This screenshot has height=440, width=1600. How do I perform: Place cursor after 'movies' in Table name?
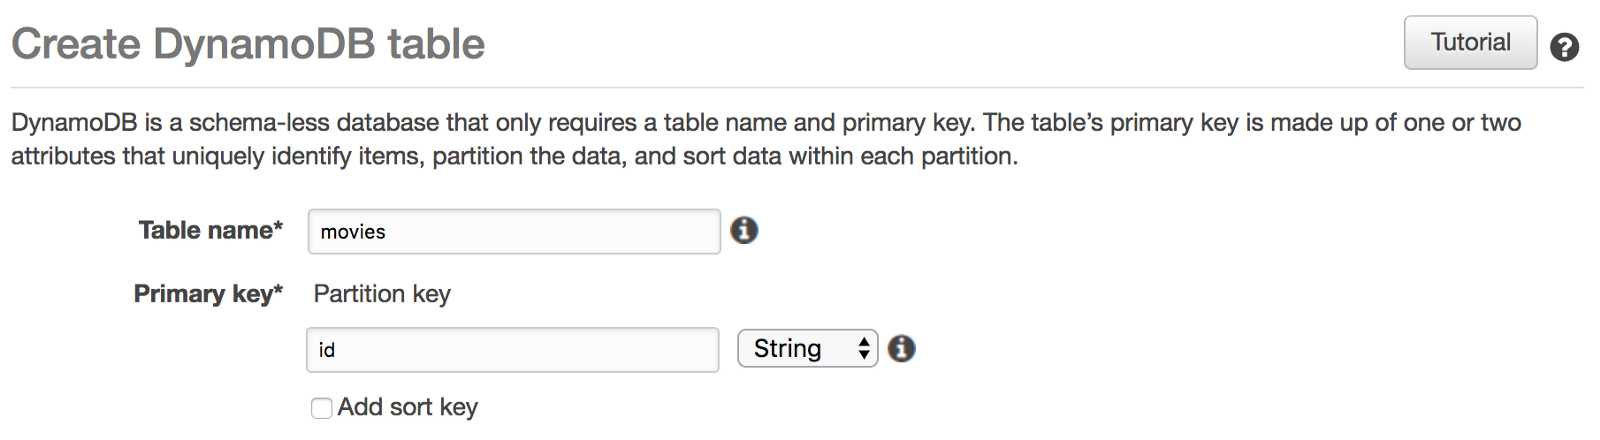tap(390, 232)
